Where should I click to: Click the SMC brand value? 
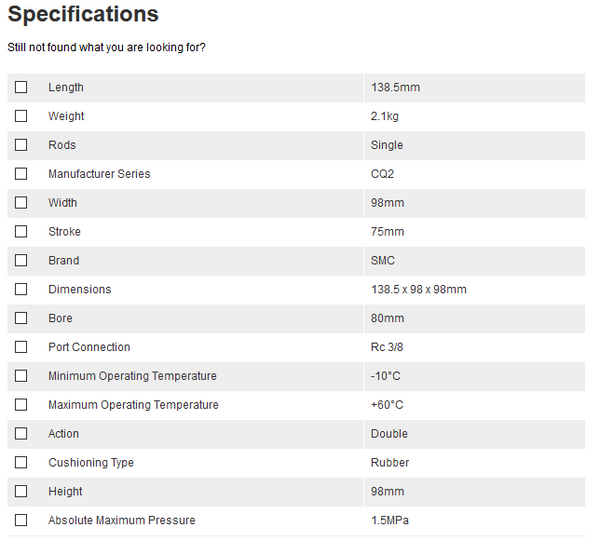383,261
